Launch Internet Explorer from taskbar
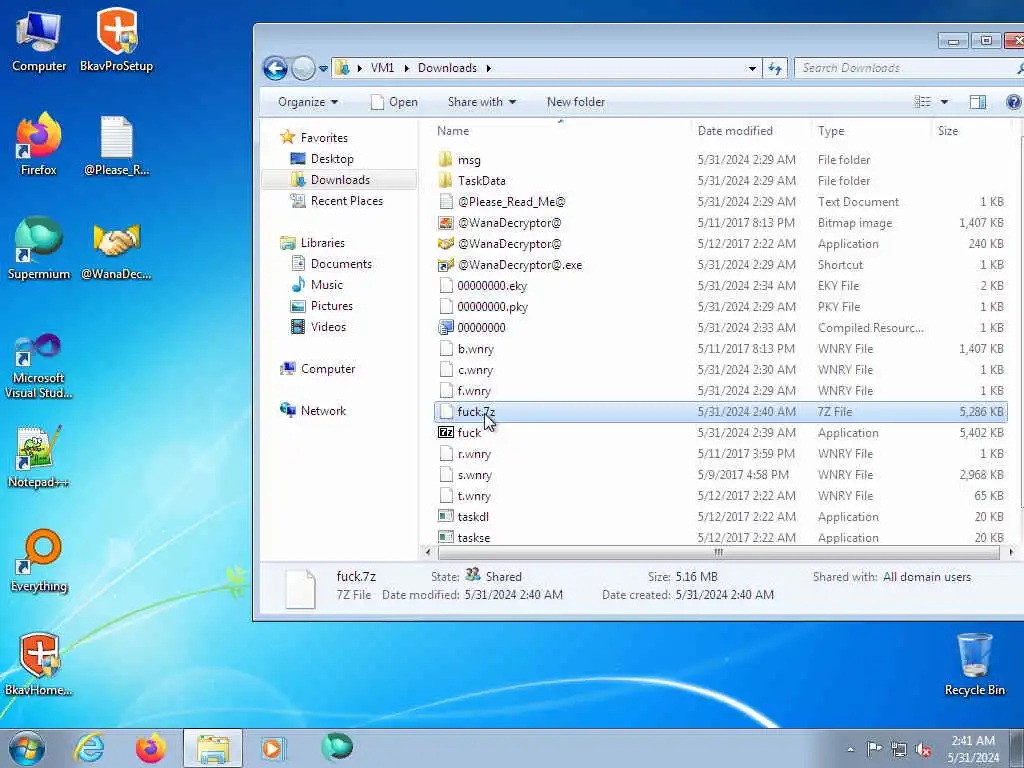 click(88, 748)
